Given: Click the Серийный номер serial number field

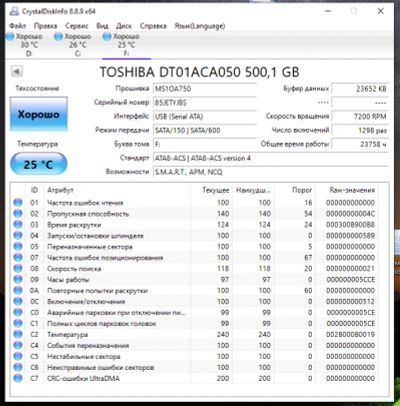Looking at the screenshot, I should [205, 103].
